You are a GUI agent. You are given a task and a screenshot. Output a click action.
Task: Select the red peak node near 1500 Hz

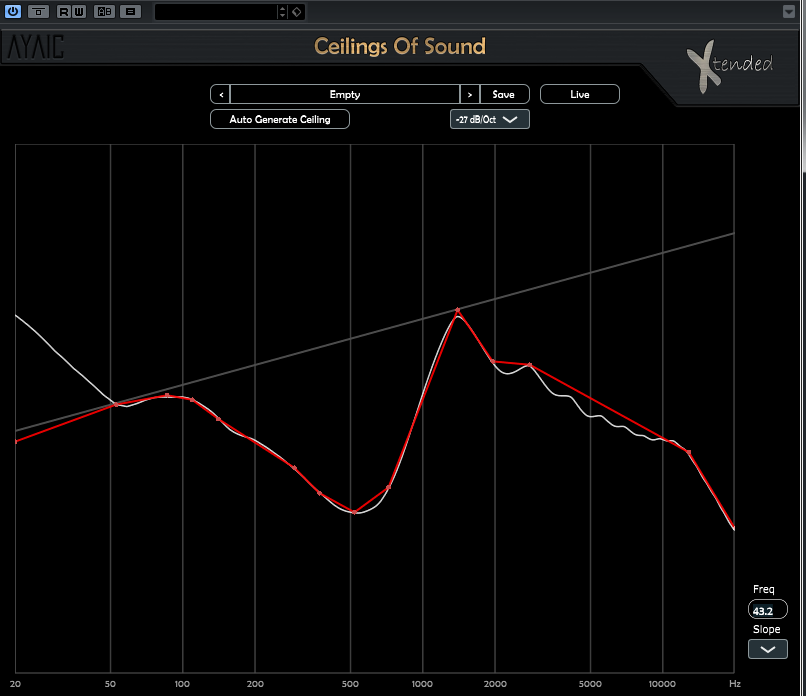(458, 311)
